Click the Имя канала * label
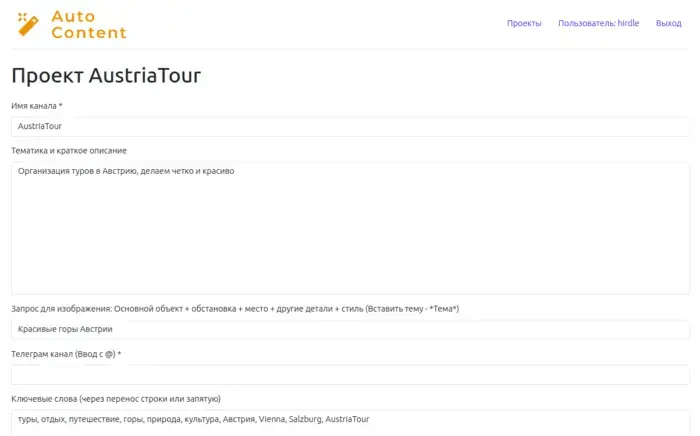Viewport: 700px width, 436px height. coord(37,106)
